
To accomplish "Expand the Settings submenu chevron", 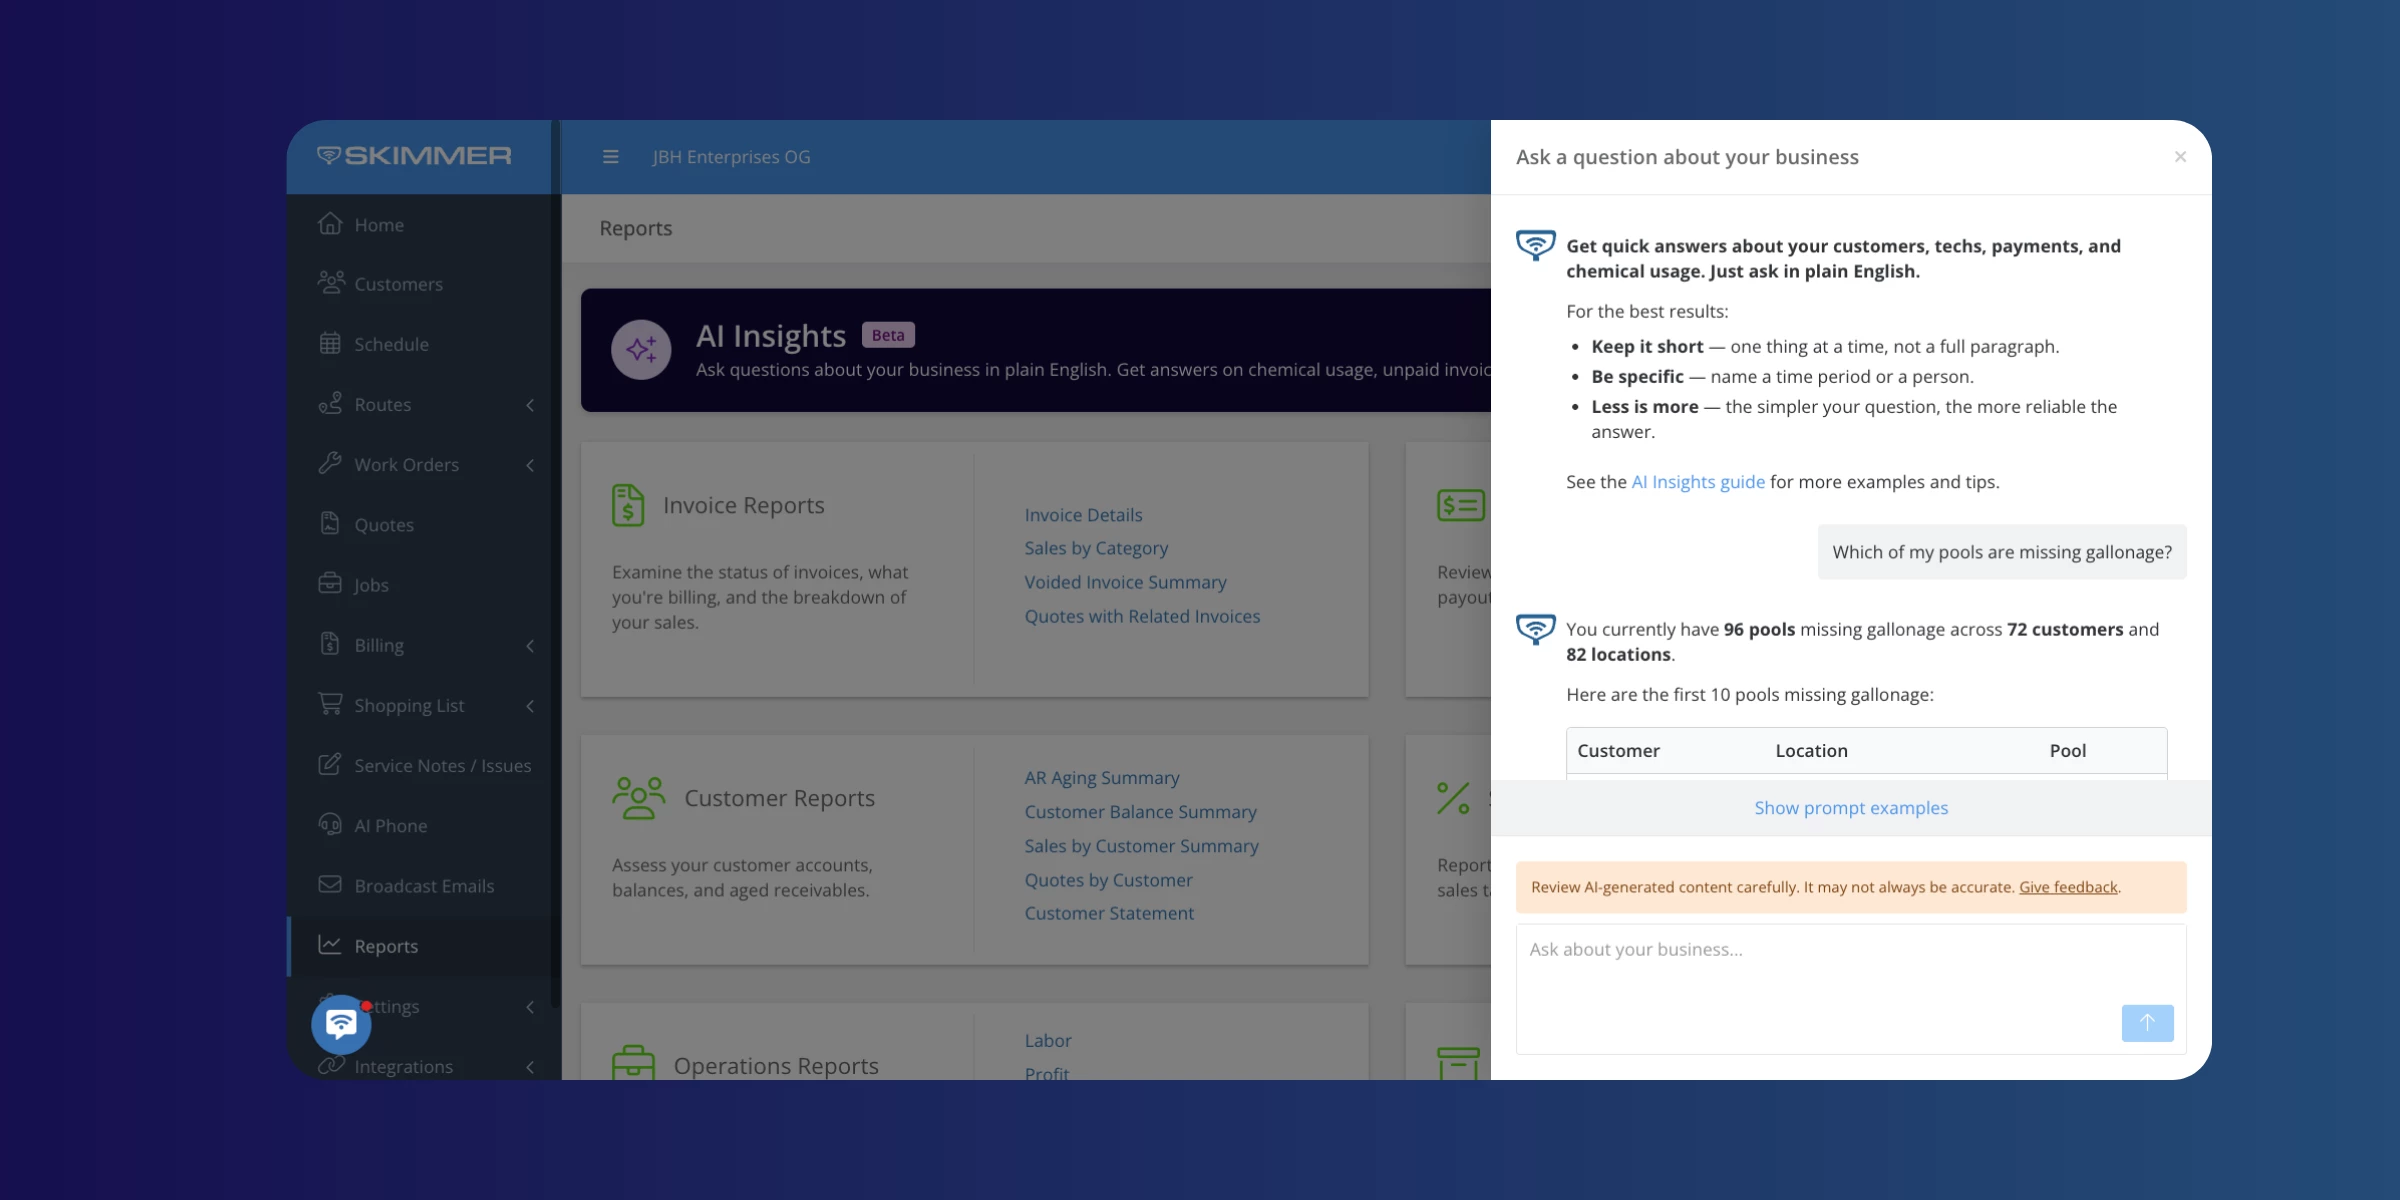I will coord(530,1007).
